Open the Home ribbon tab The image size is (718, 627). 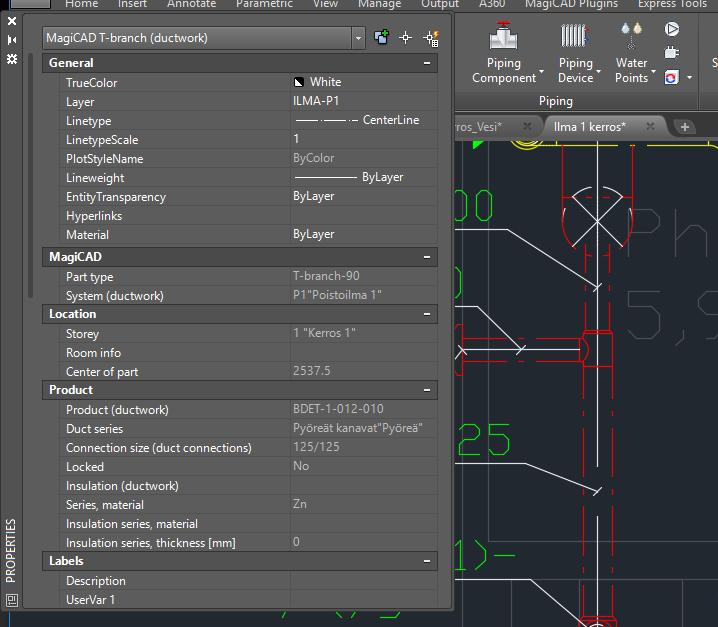point(82,4)
